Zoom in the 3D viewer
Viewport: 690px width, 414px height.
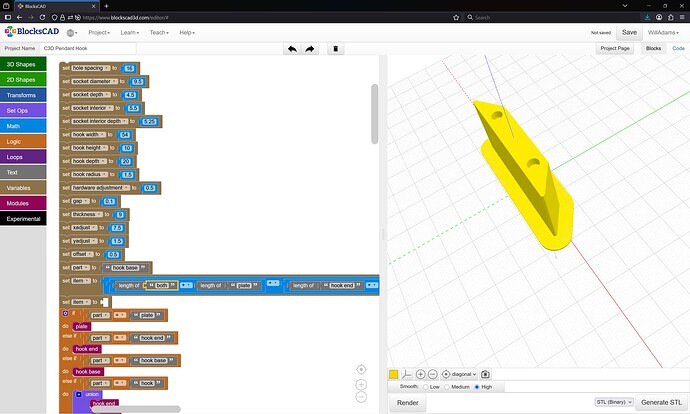[x=420, y=374]
